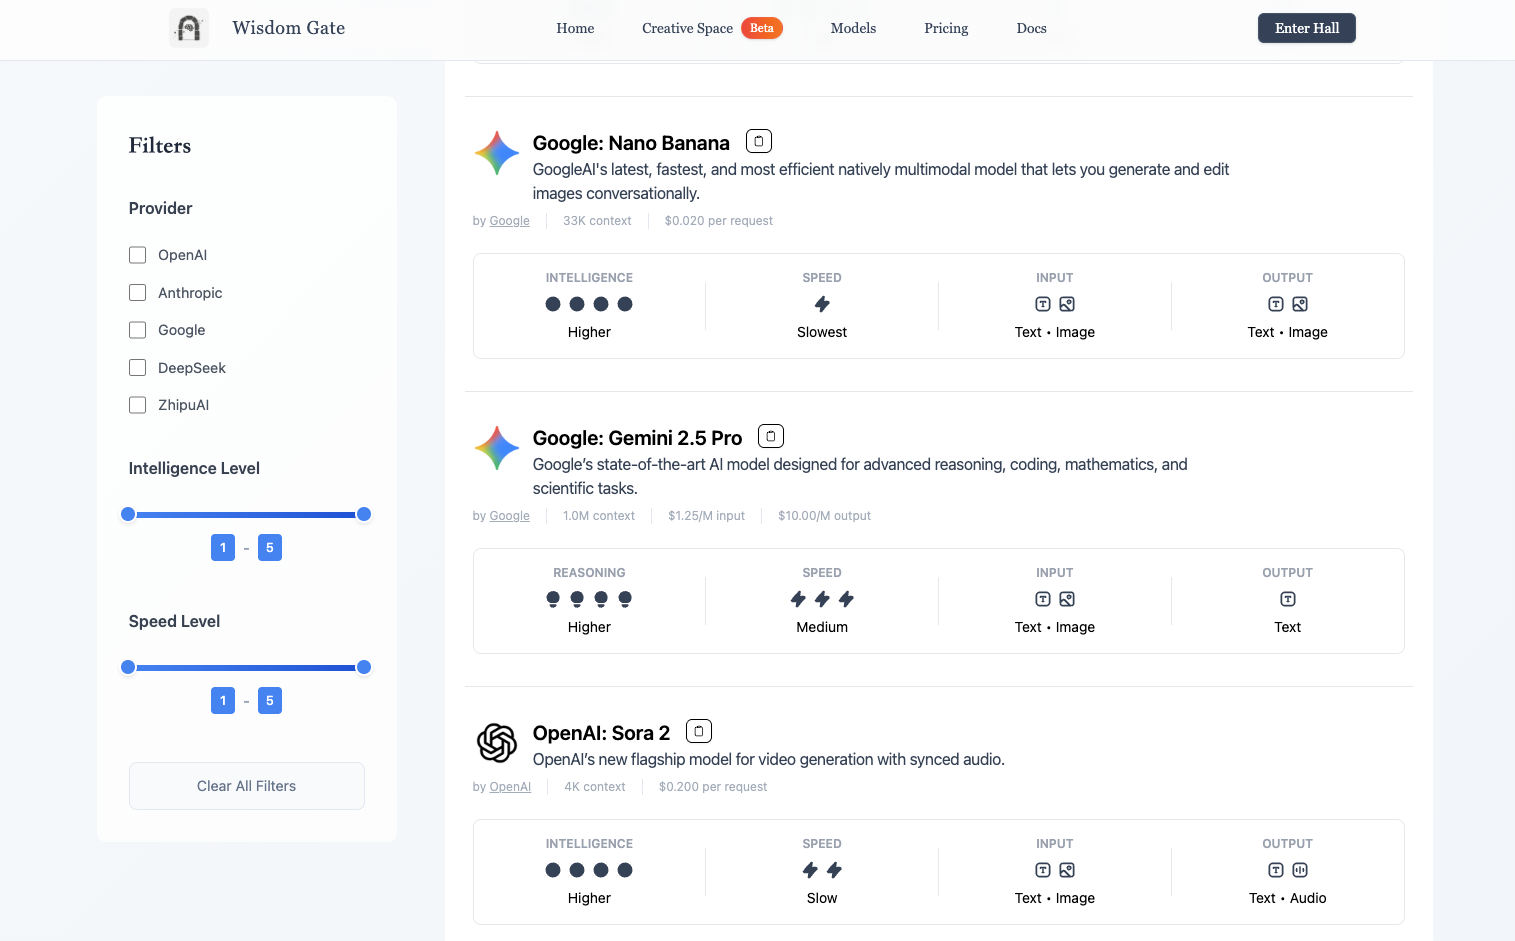The width and height of the screenshot is (1515, 941).
Task: Click the Intelligence Level slider right handle
Action: click(364, 514)
